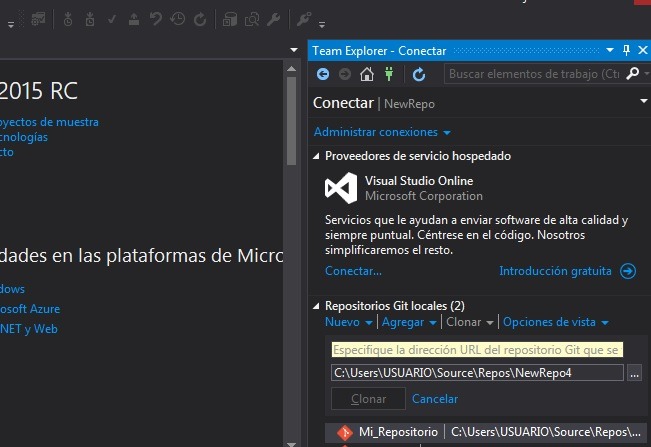Click the wrench with circle toolbar icon
The width and height of the screenshot is (651, 447).
303,19
